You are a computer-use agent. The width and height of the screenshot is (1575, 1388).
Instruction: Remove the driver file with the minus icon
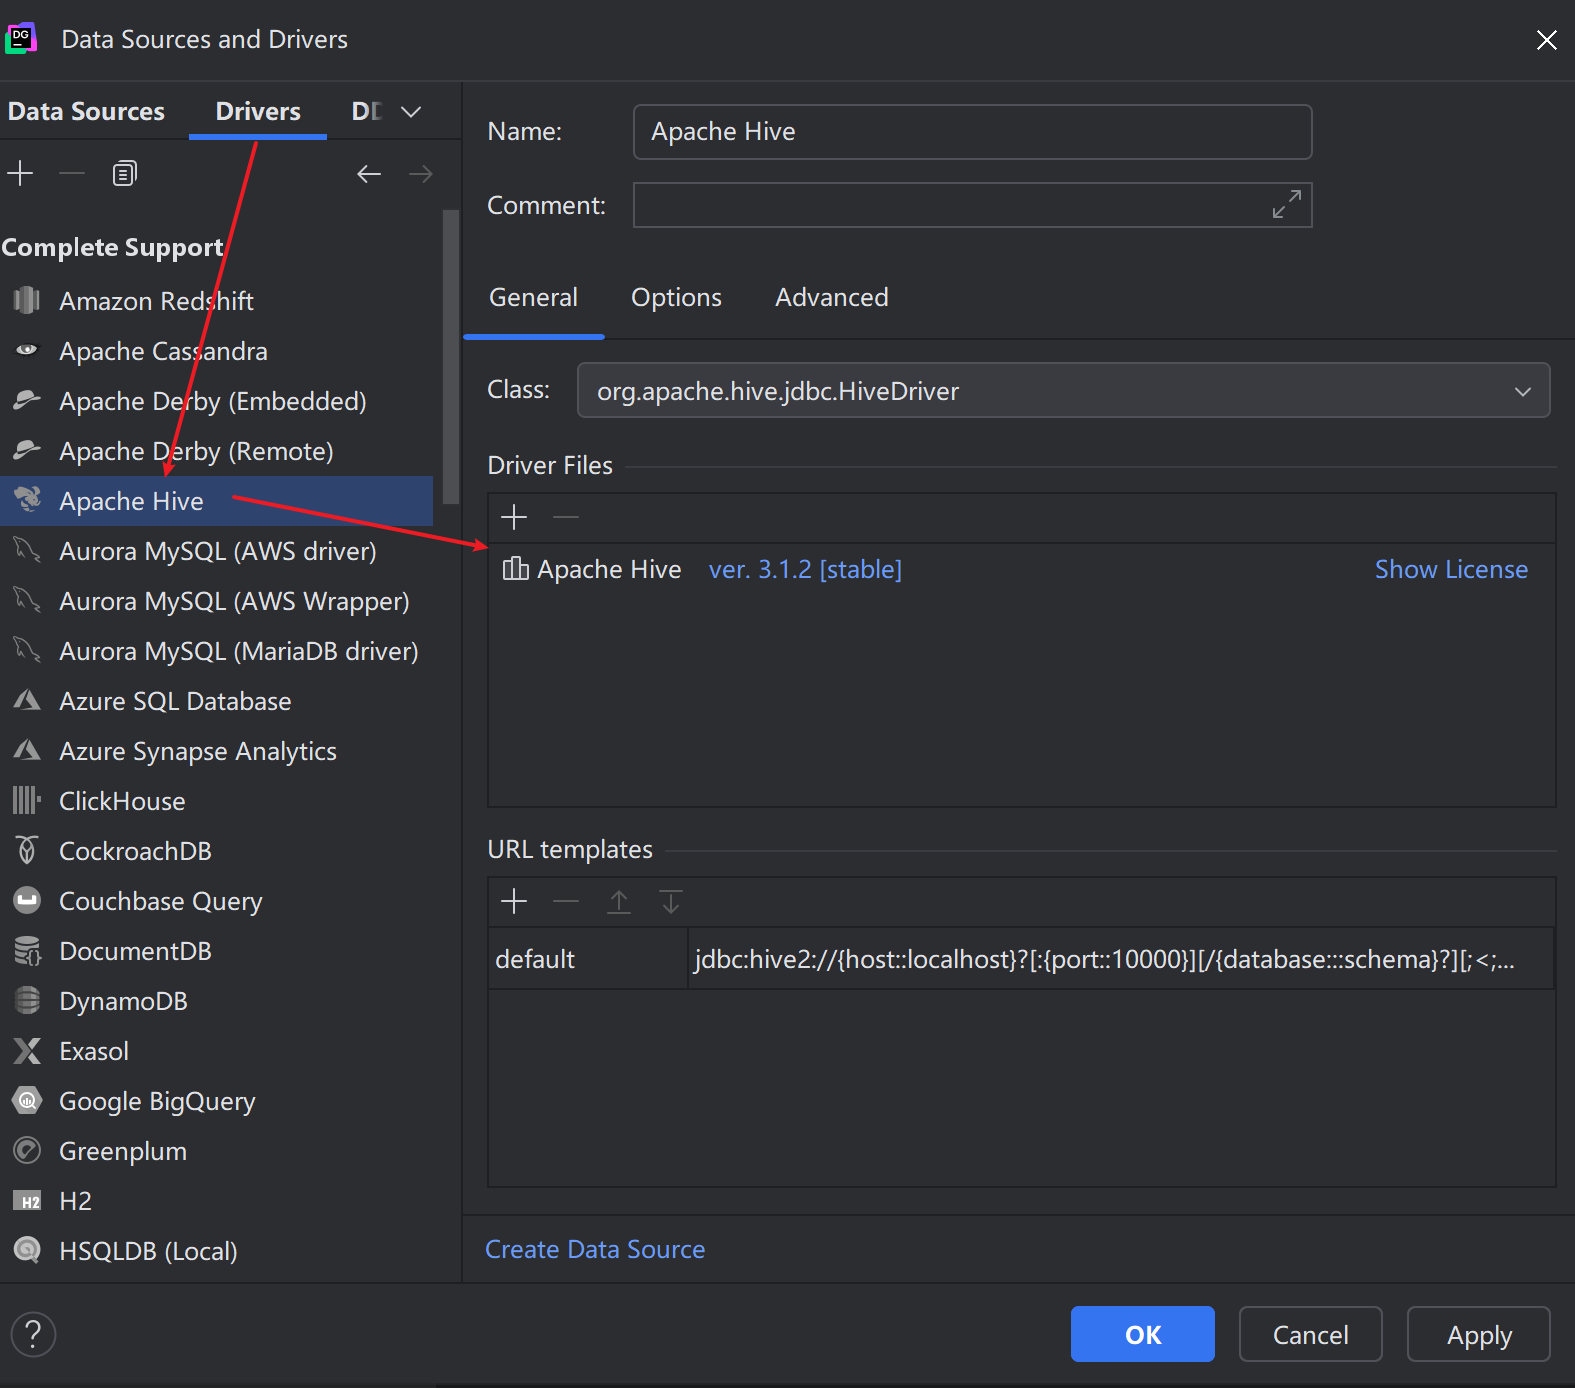pyautogui.click(x=566, y=517)
